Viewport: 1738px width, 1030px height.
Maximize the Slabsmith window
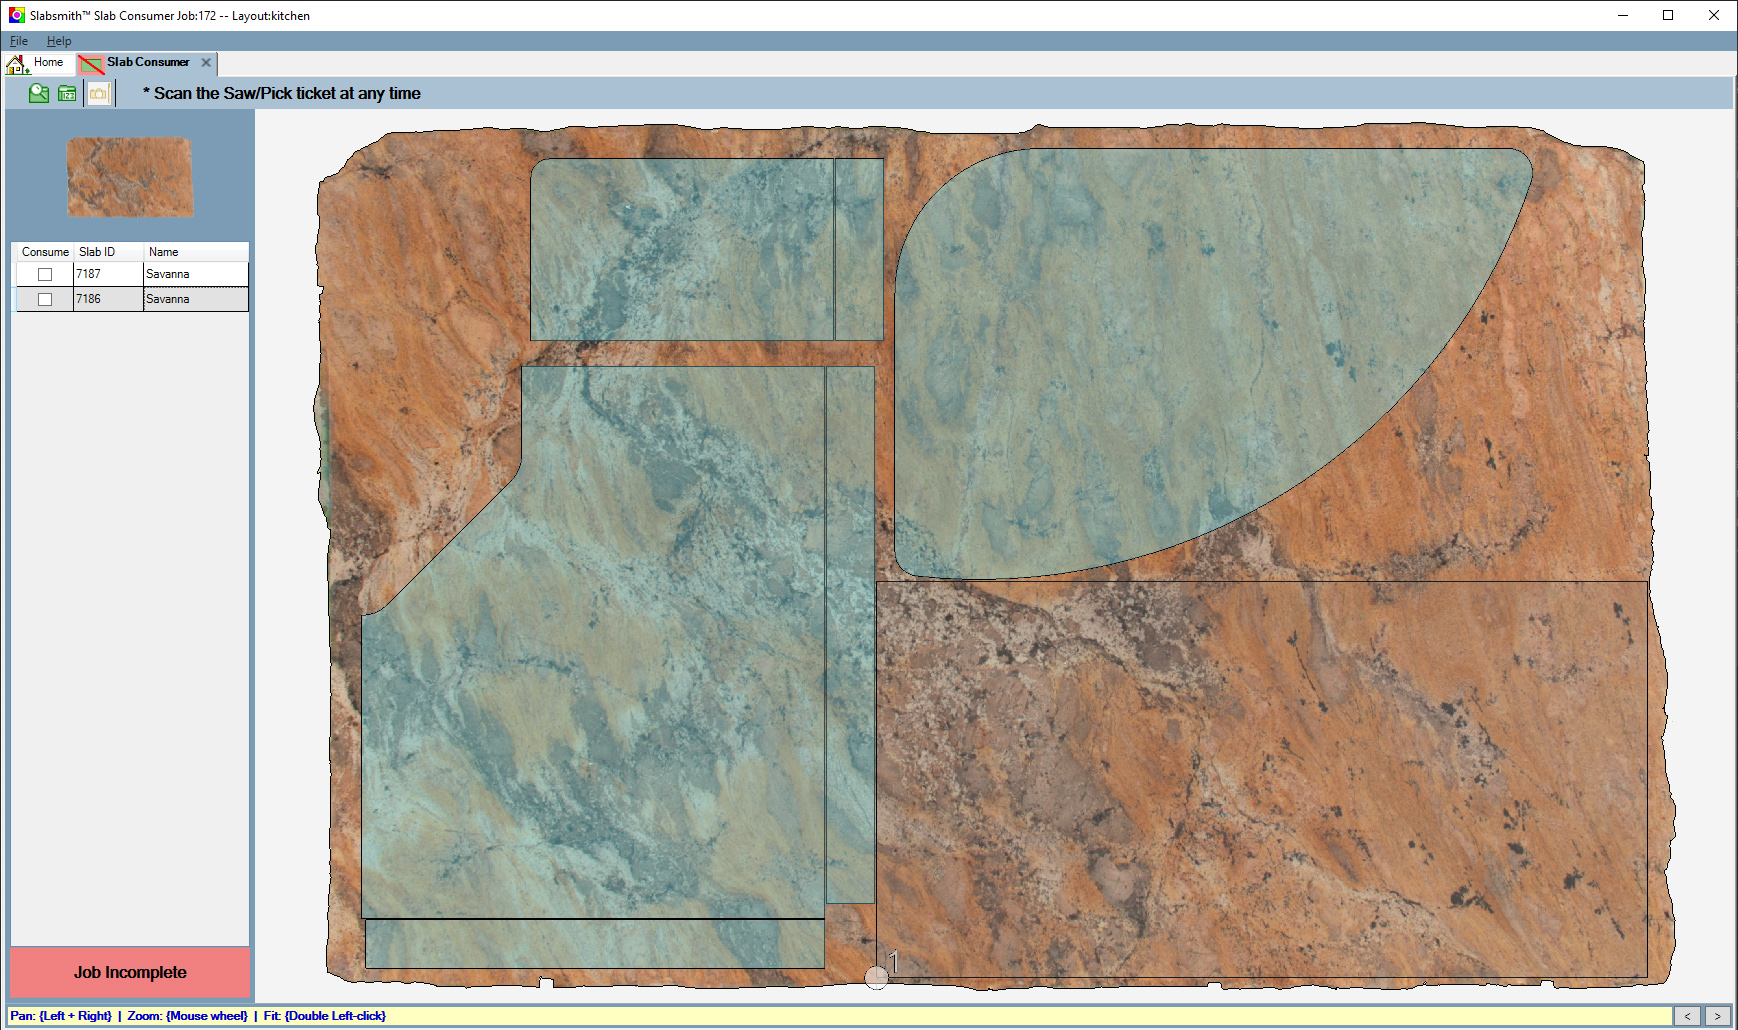tap(1668, 15)
